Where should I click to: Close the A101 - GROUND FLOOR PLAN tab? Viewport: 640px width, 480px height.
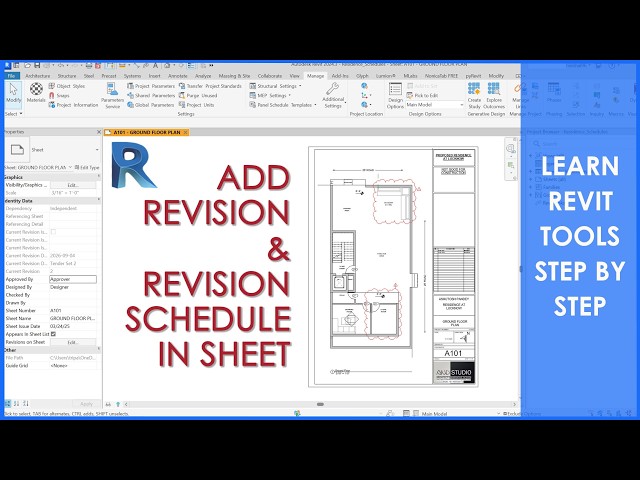click(x=185, y=132)
